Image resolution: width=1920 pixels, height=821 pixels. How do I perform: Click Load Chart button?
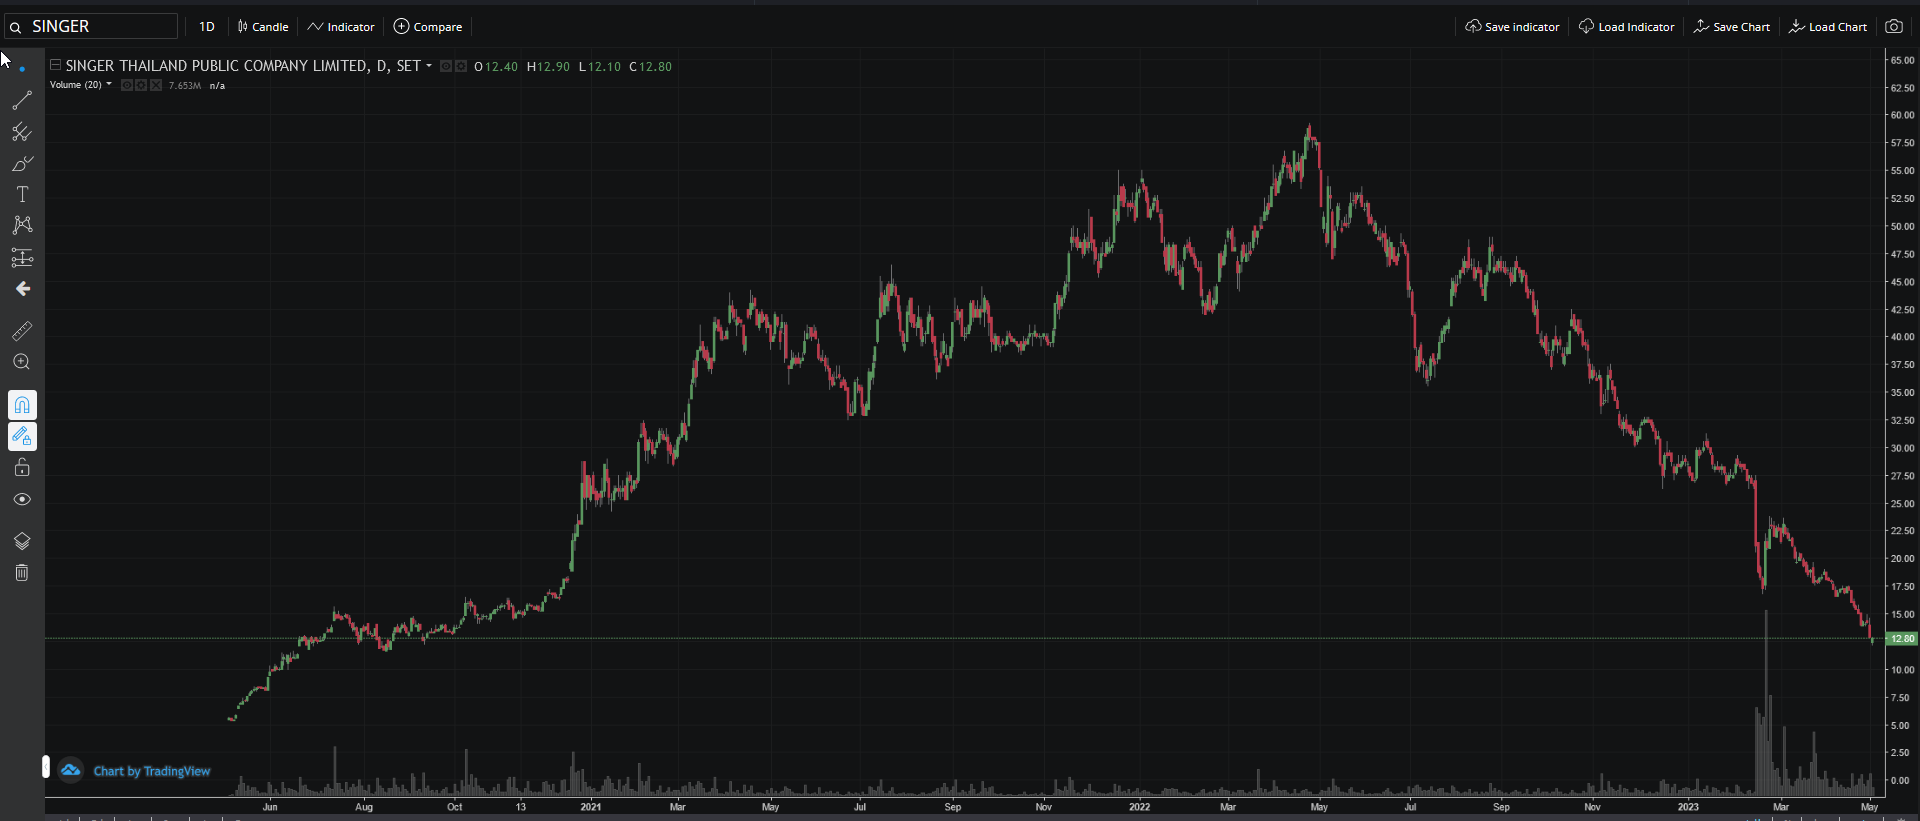click(x=1828, y=27)
